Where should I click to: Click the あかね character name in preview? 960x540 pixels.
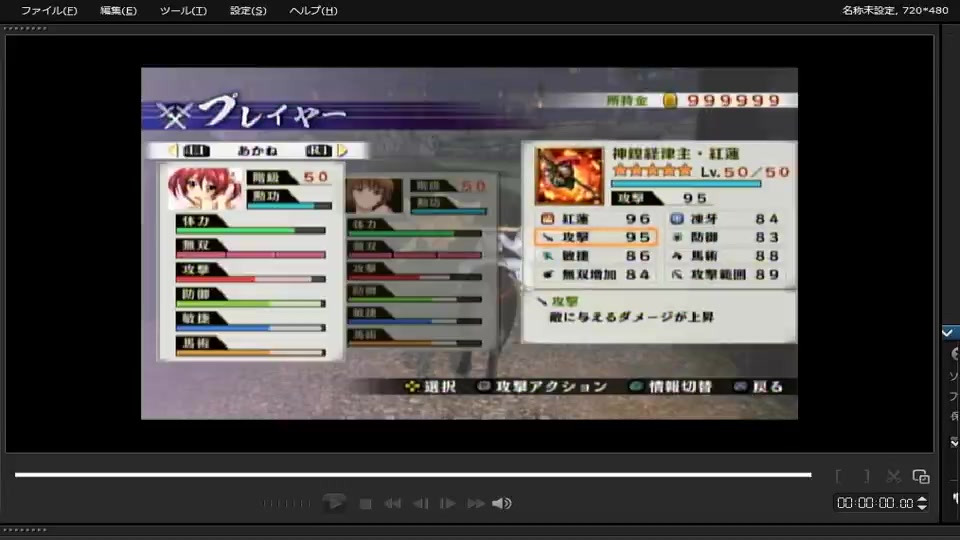(257, 151)
